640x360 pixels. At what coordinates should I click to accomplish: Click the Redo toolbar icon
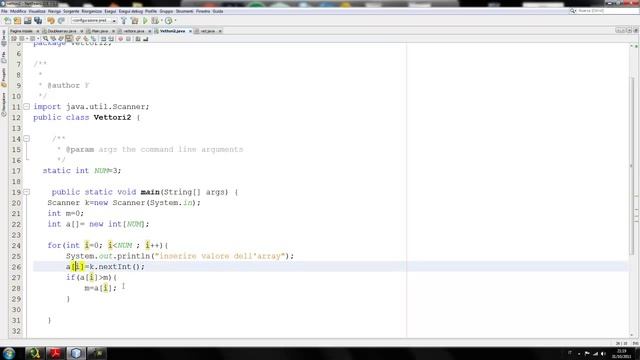click(x=61, y=20)
